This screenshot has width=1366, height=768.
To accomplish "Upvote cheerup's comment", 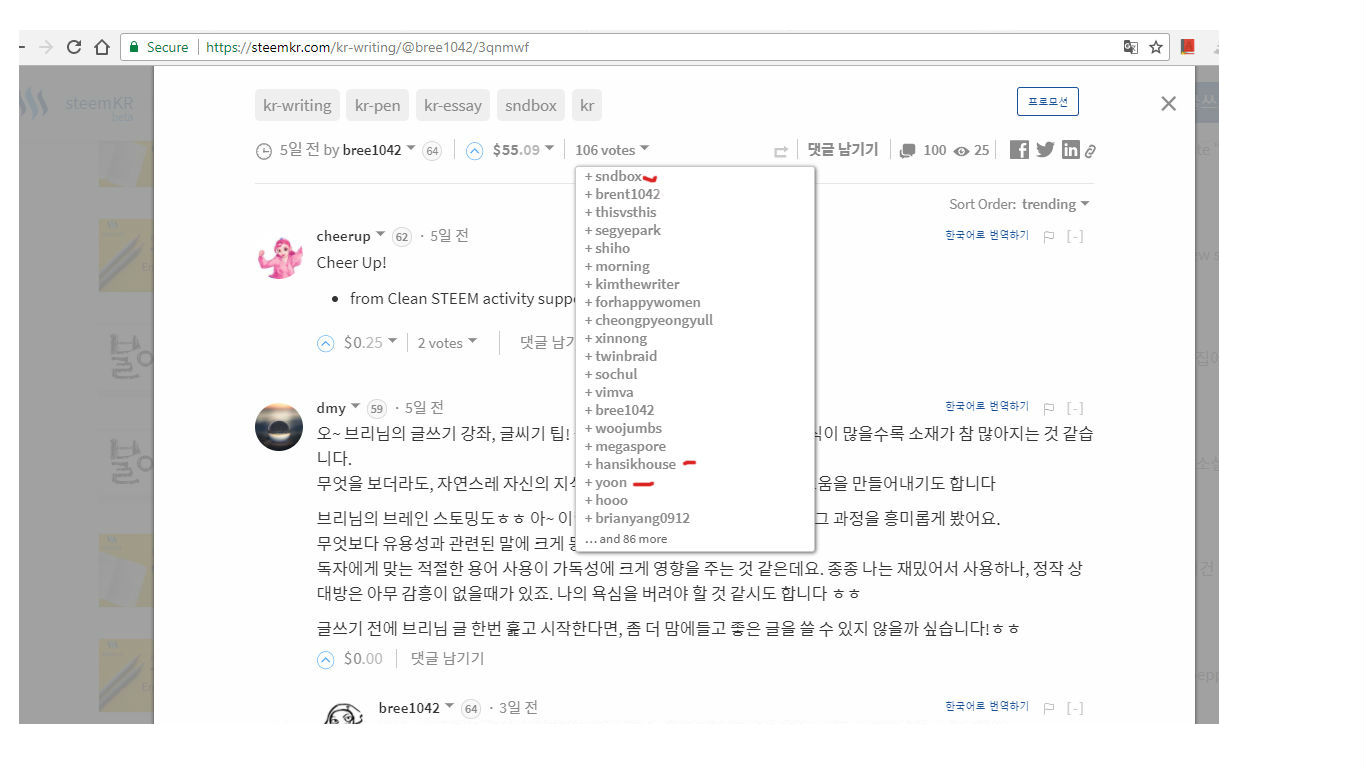I will tap(325, 342).
